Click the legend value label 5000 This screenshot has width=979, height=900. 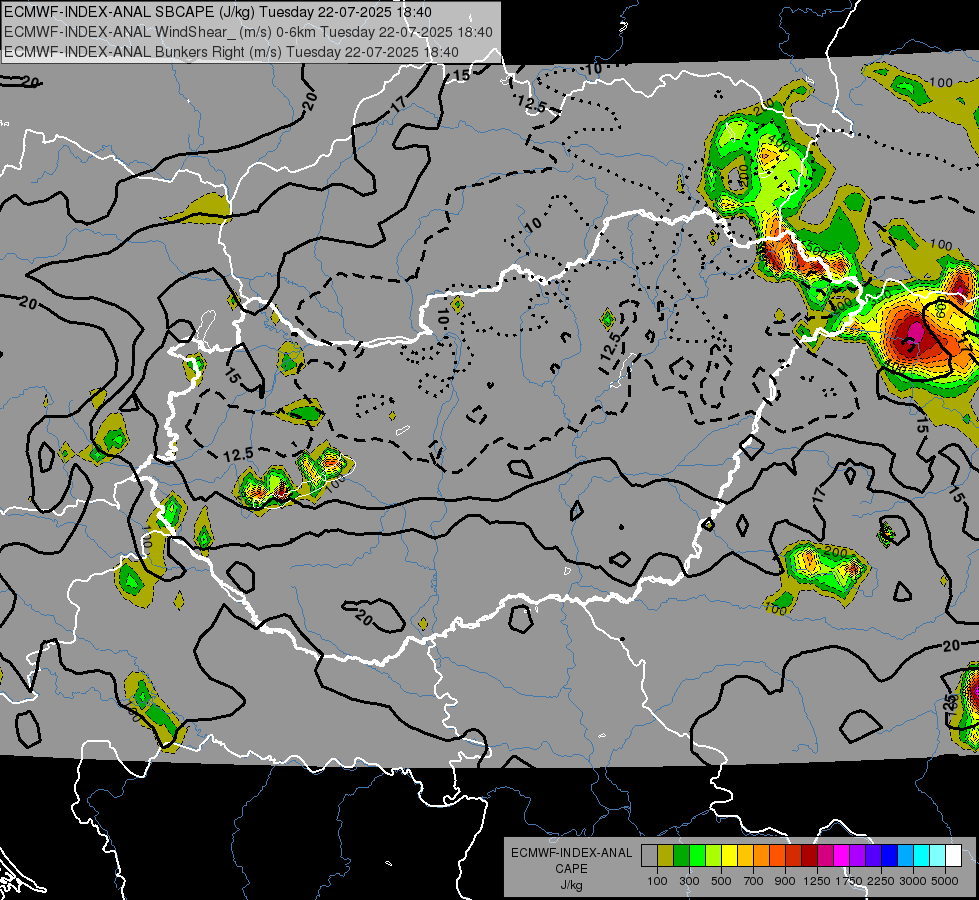click(x=945, y=881)
